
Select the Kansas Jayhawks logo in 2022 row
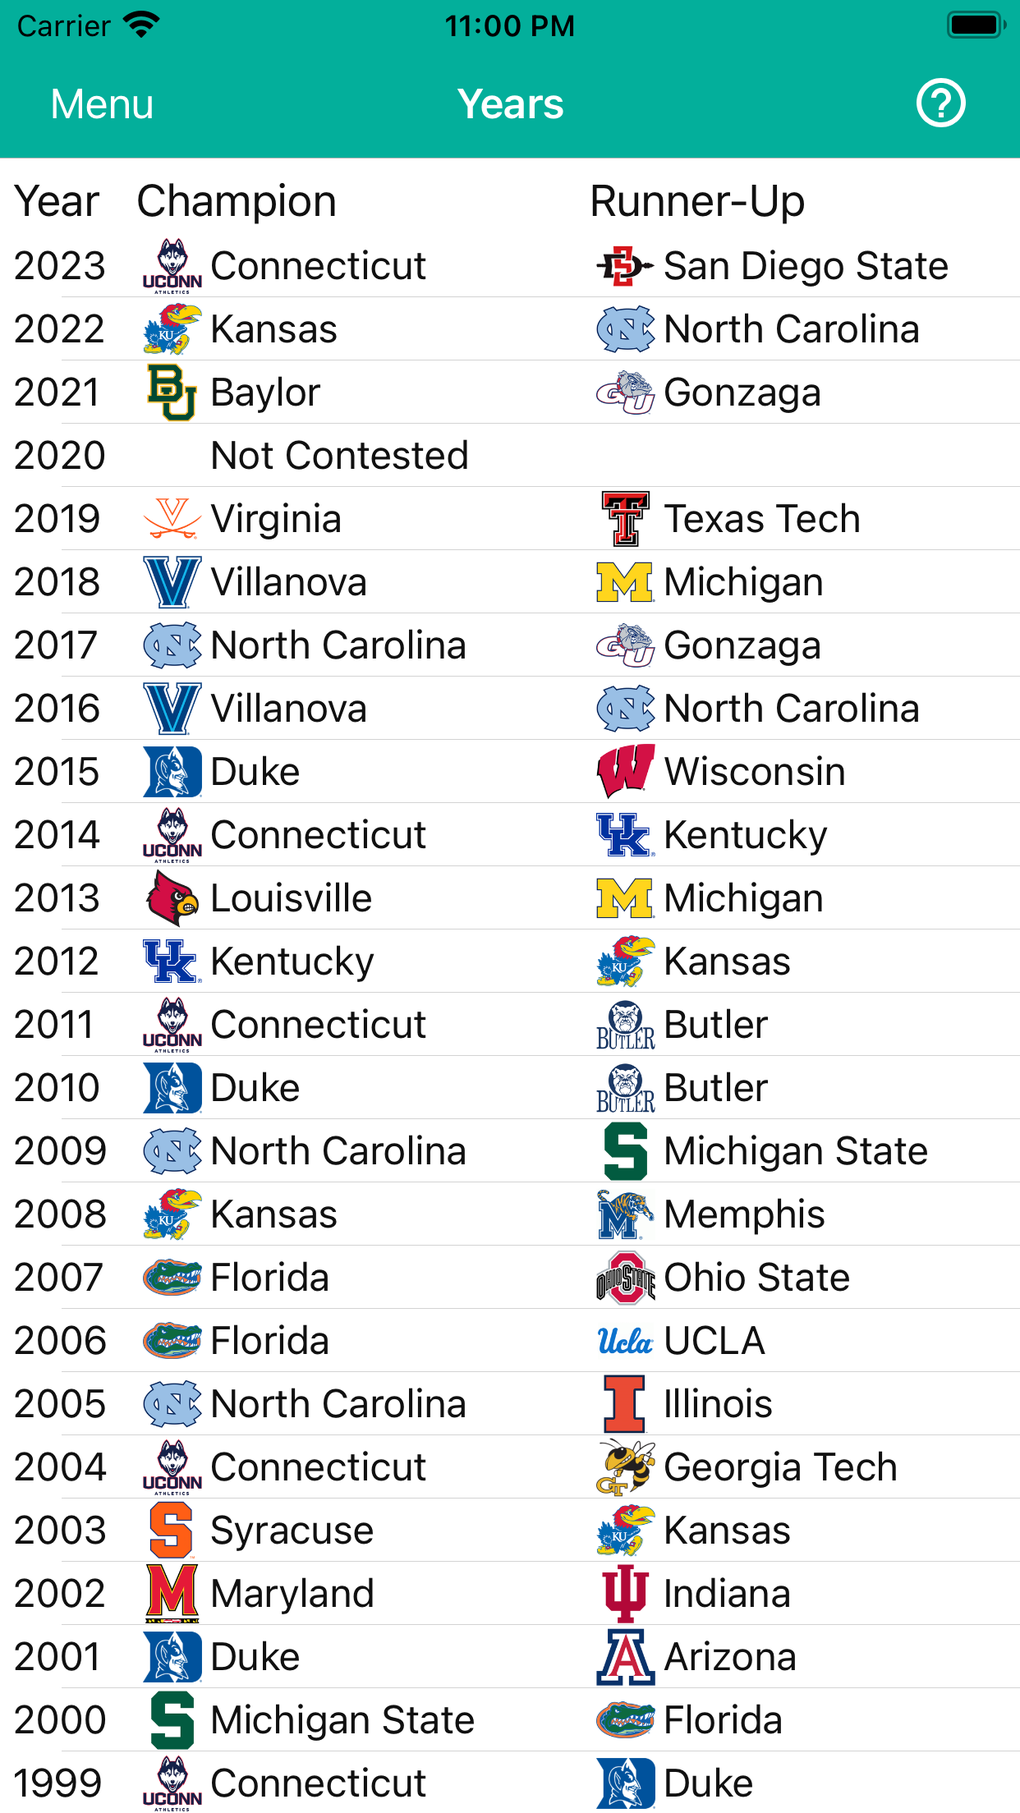click(172, 328)
